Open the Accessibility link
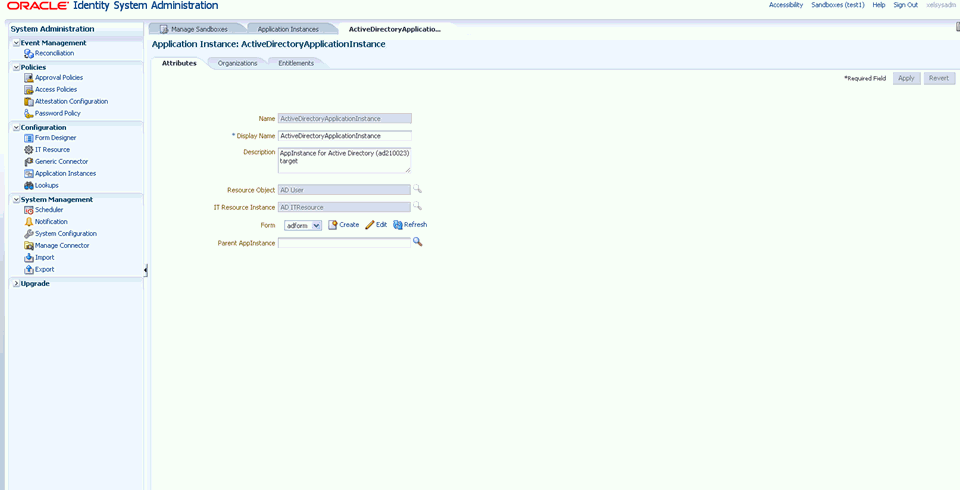Screen dimensions: 960x490 pyautogui.click(x=786, y=5)
